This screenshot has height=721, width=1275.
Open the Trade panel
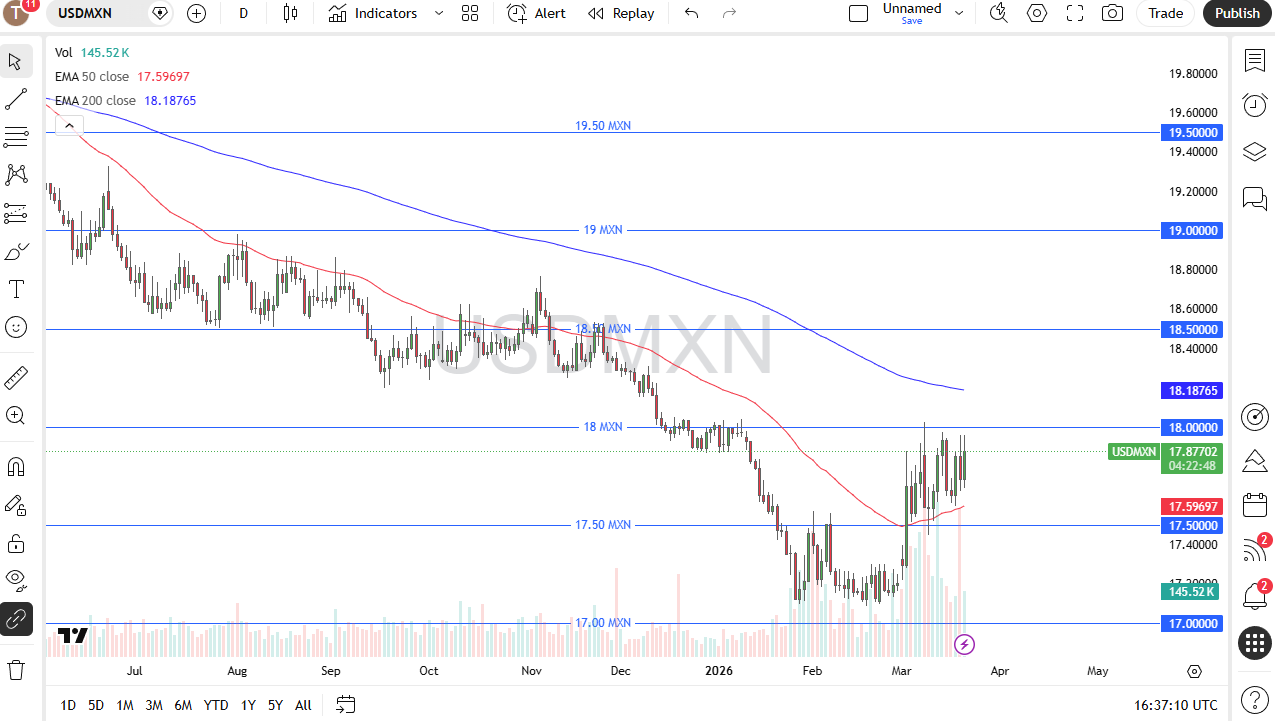[x=1165, y=13]
